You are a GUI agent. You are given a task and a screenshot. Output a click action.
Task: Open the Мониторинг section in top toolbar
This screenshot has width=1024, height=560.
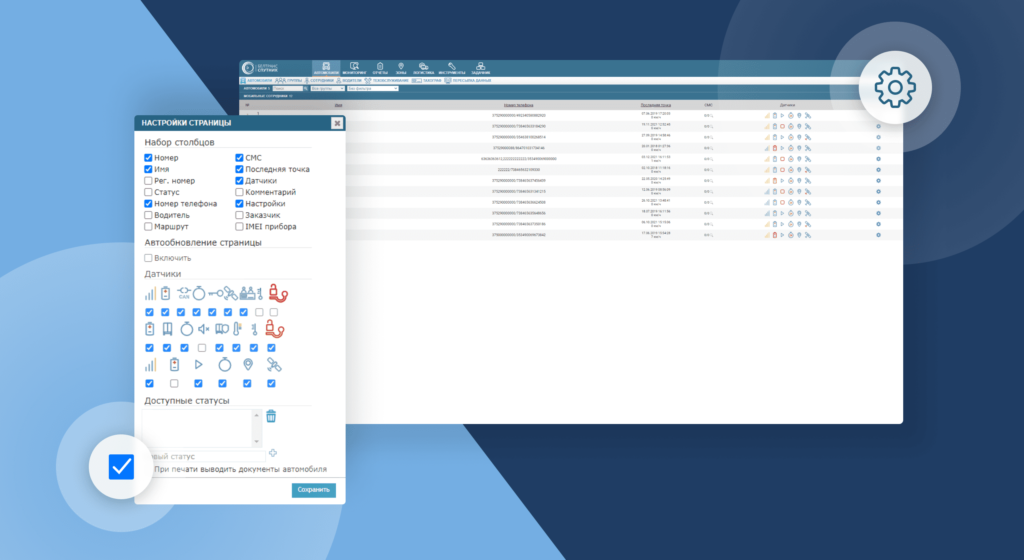tap(354, 68)
